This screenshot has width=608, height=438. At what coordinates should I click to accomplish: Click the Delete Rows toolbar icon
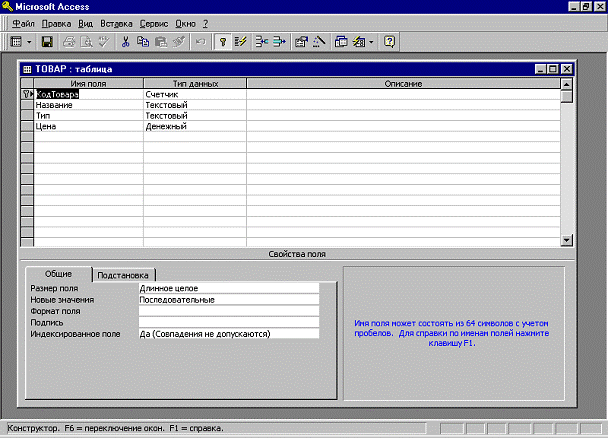279,42
